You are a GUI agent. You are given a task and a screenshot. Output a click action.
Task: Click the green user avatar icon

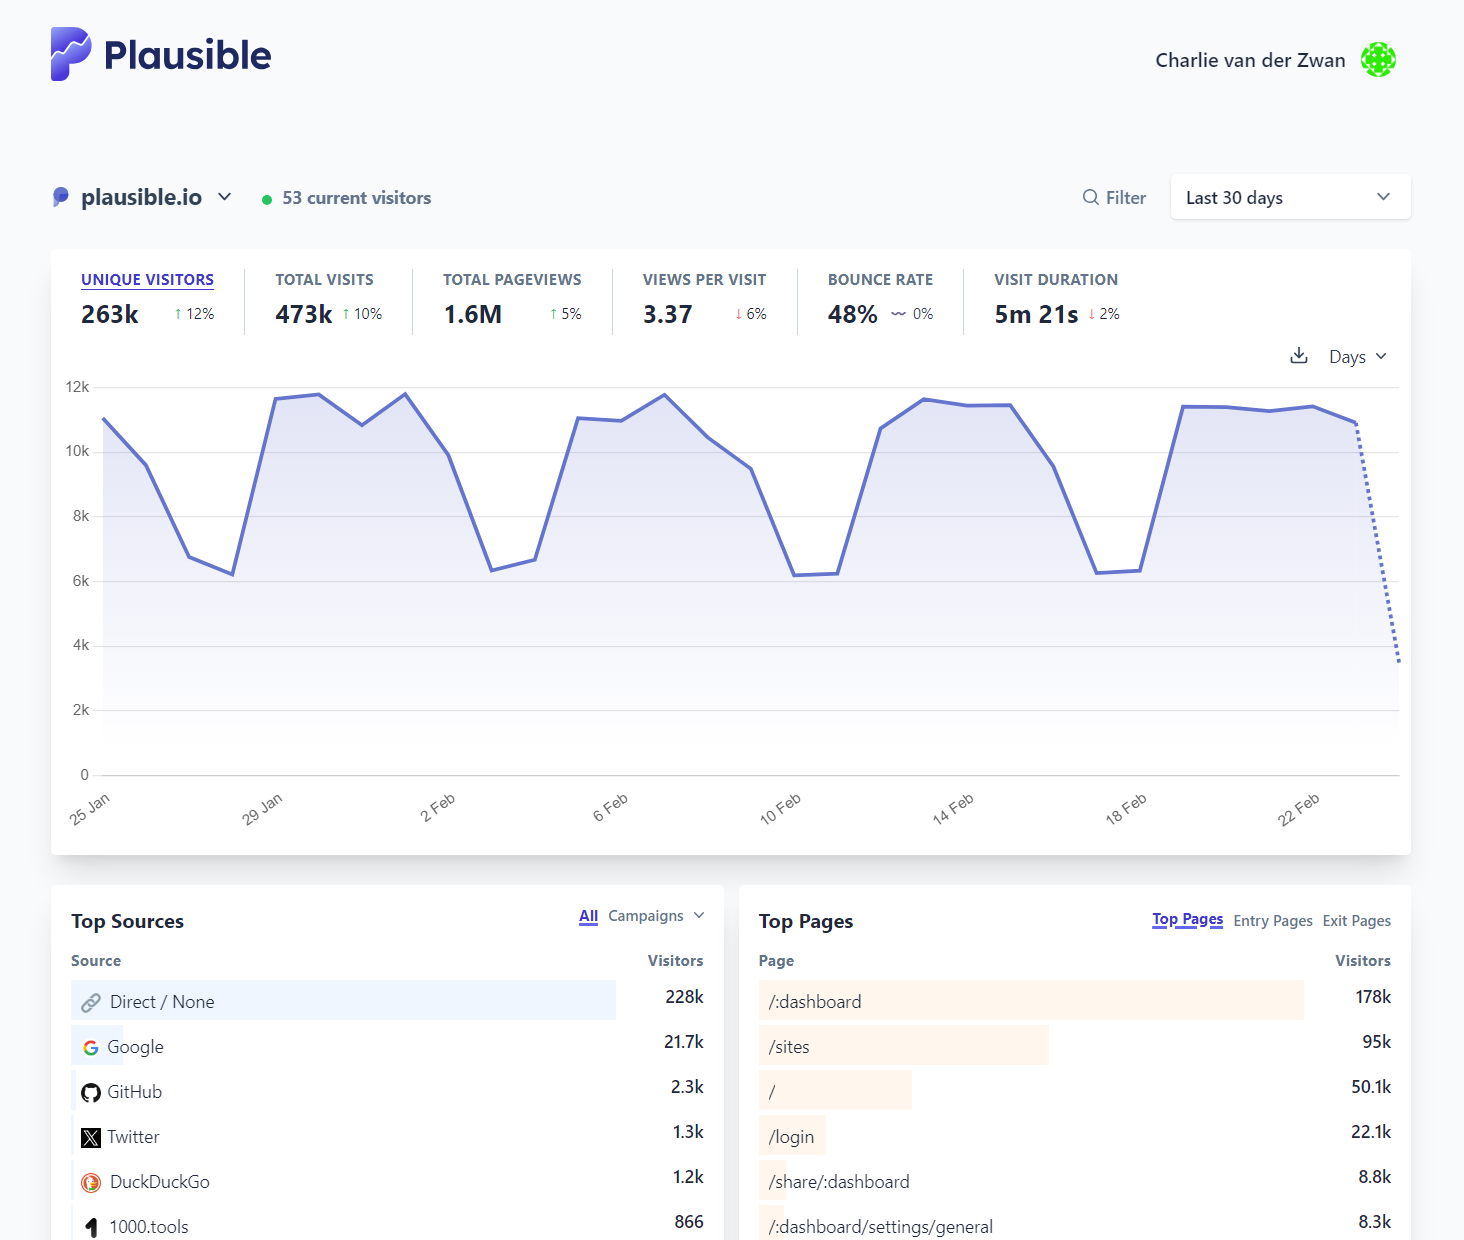point(1378,60)
